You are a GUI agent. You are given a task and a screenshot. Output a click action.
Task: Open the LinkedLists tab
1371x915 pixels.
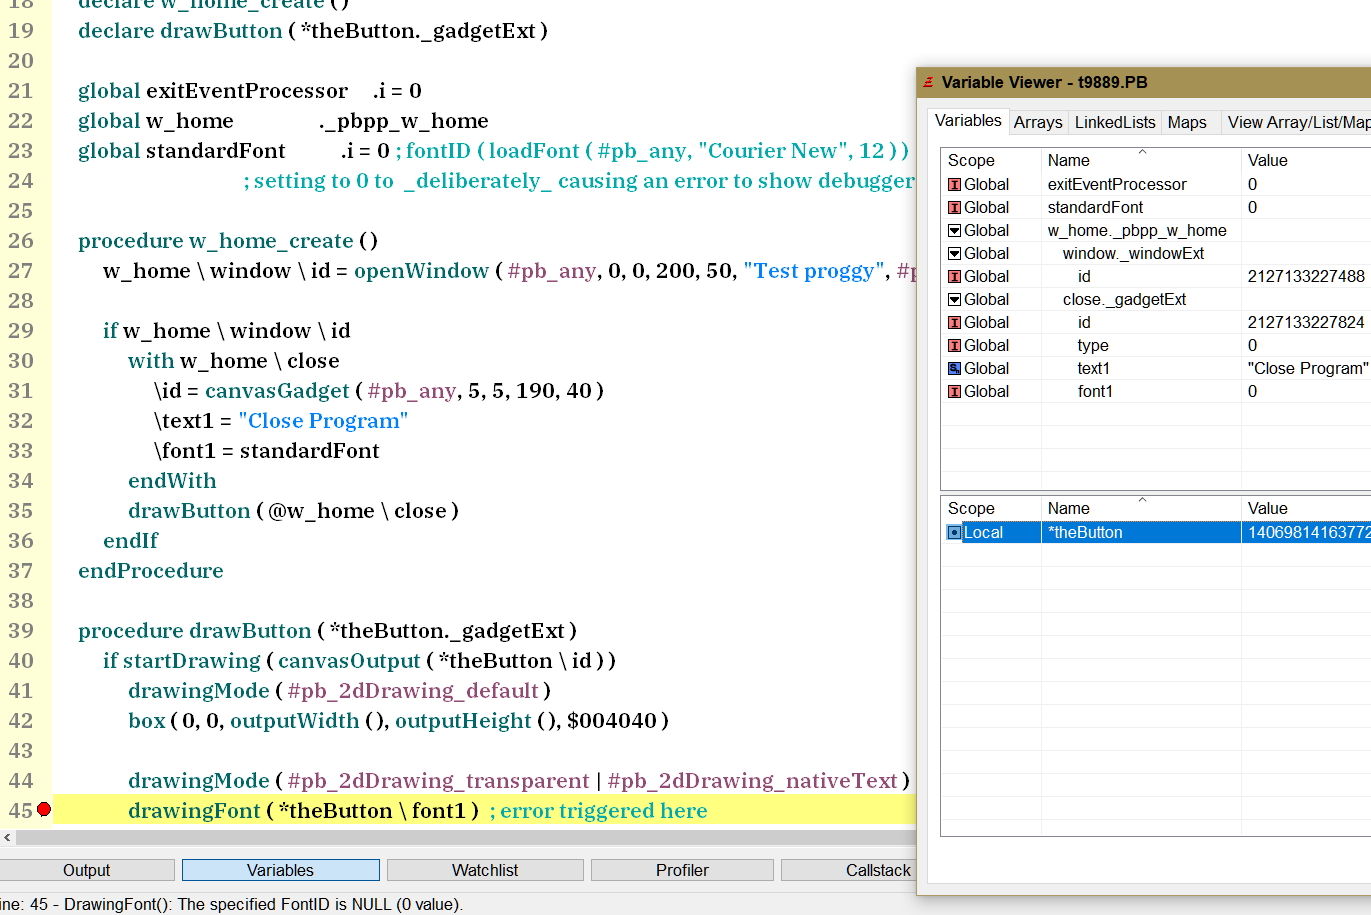tap(1115, 122)
